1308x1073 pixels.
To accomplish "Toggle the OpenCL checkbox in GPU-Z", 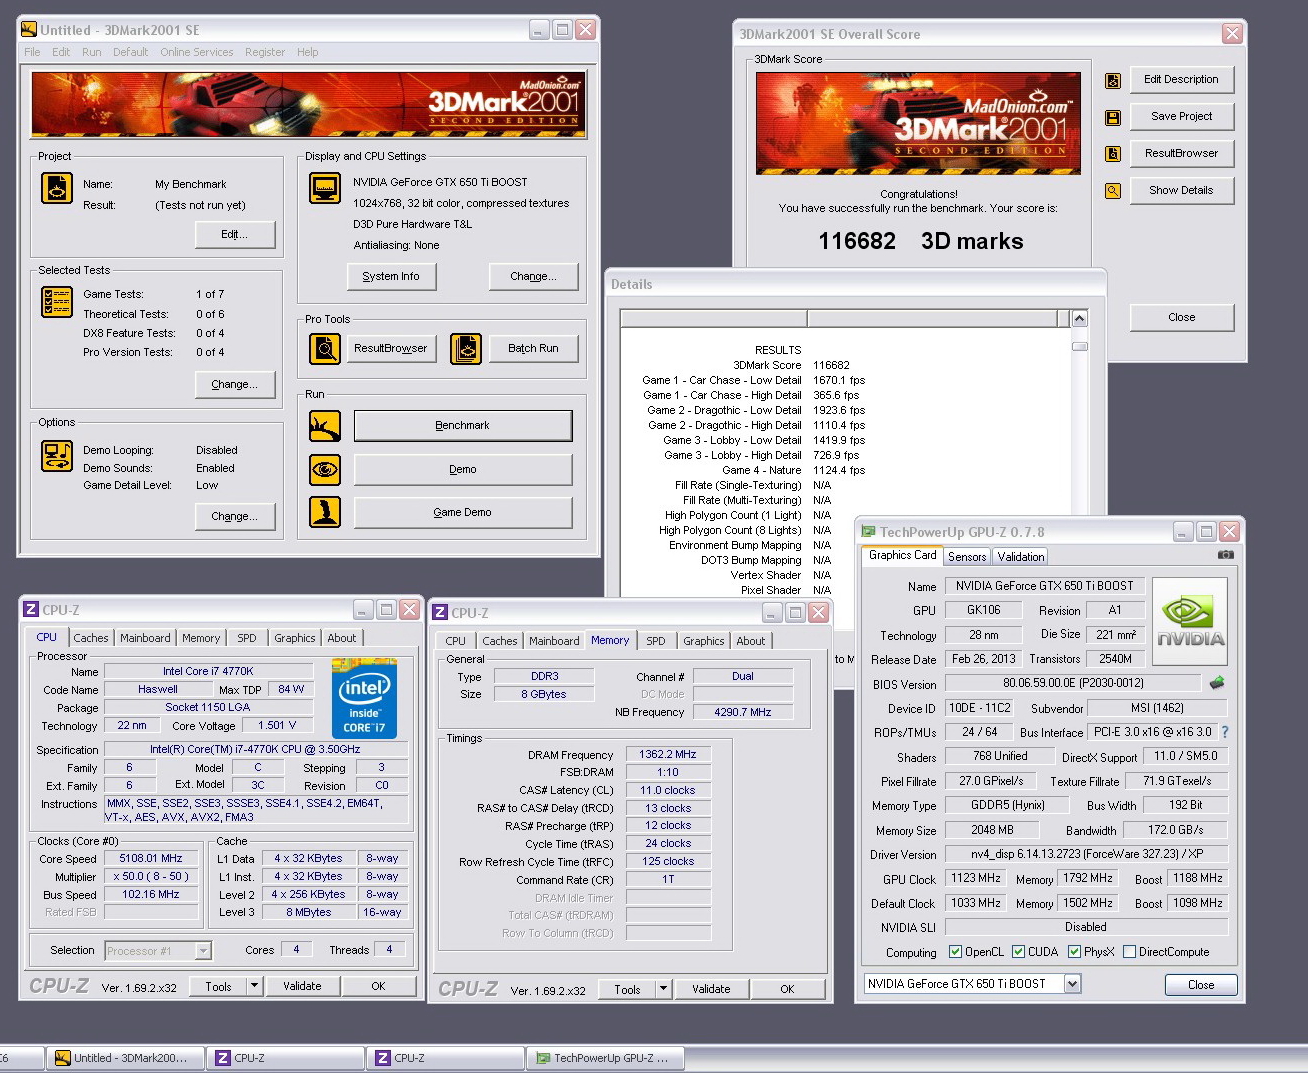I will point(955,952).
